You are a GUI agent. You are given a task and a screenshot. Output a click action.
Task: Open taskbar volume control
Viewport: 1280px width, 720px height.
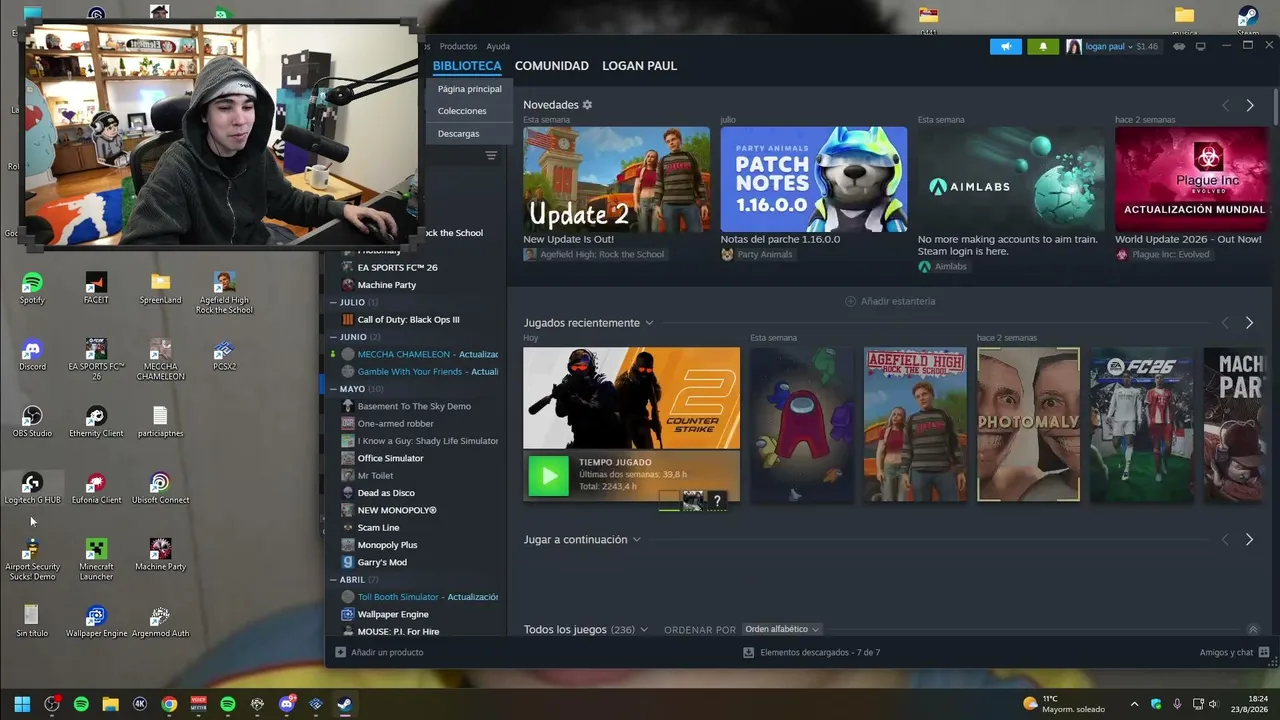point(1214,704)
